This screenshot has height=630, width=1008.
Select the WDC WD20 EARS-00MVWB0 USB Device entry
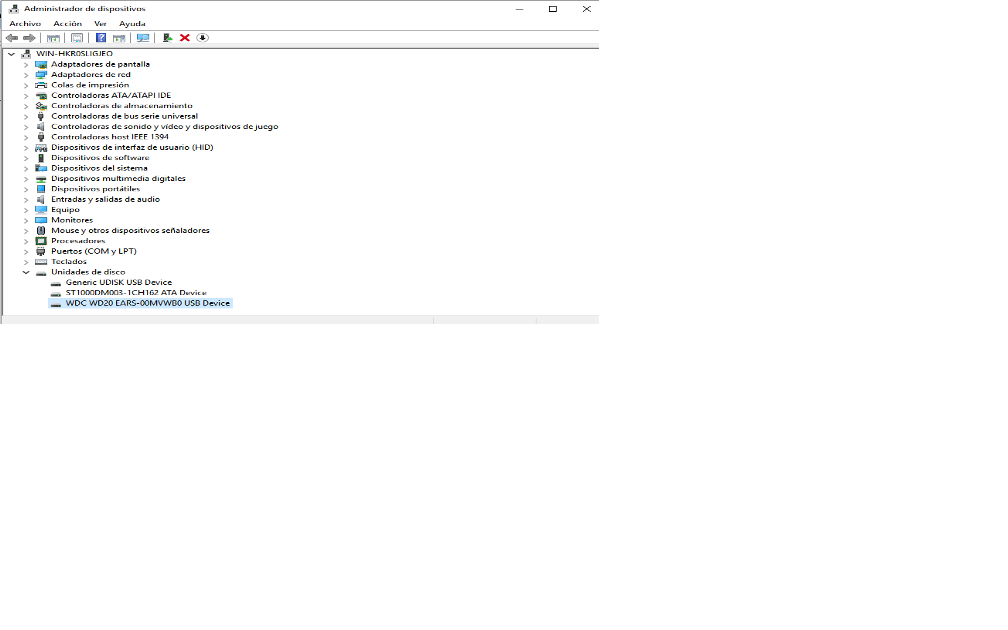click(147, 303)
